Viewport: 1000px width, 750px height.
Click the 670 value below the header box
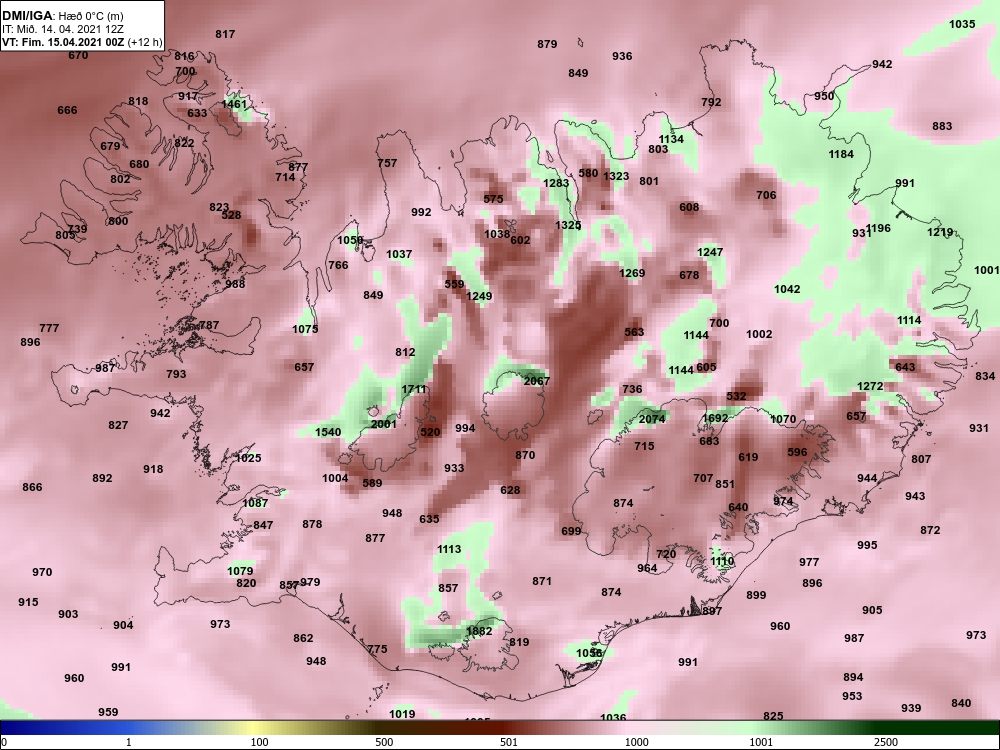click(x=78, y=55)
